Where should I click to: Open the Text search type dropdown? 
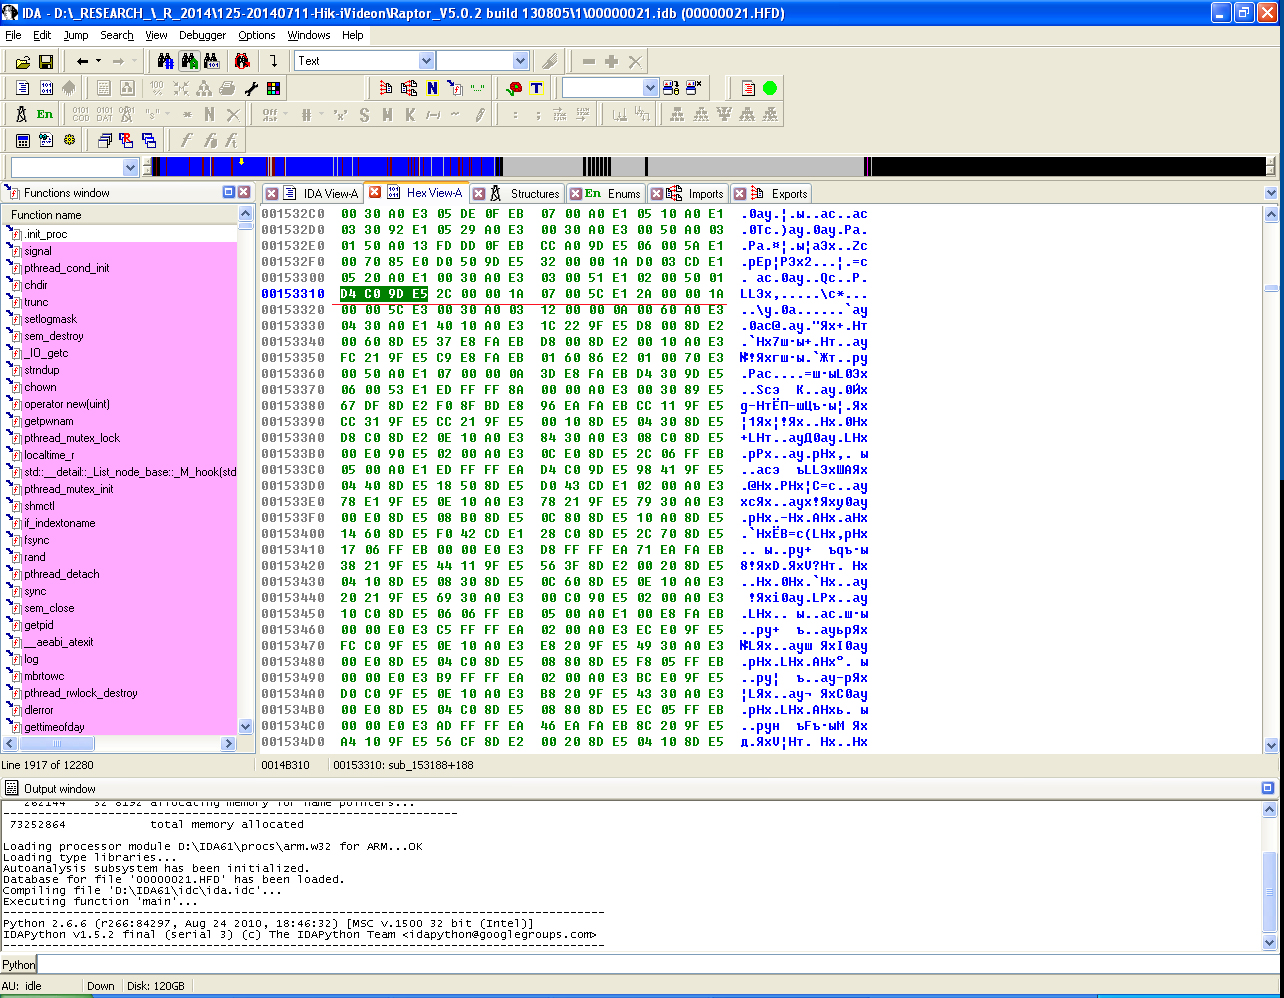click(x=424, y=61)
